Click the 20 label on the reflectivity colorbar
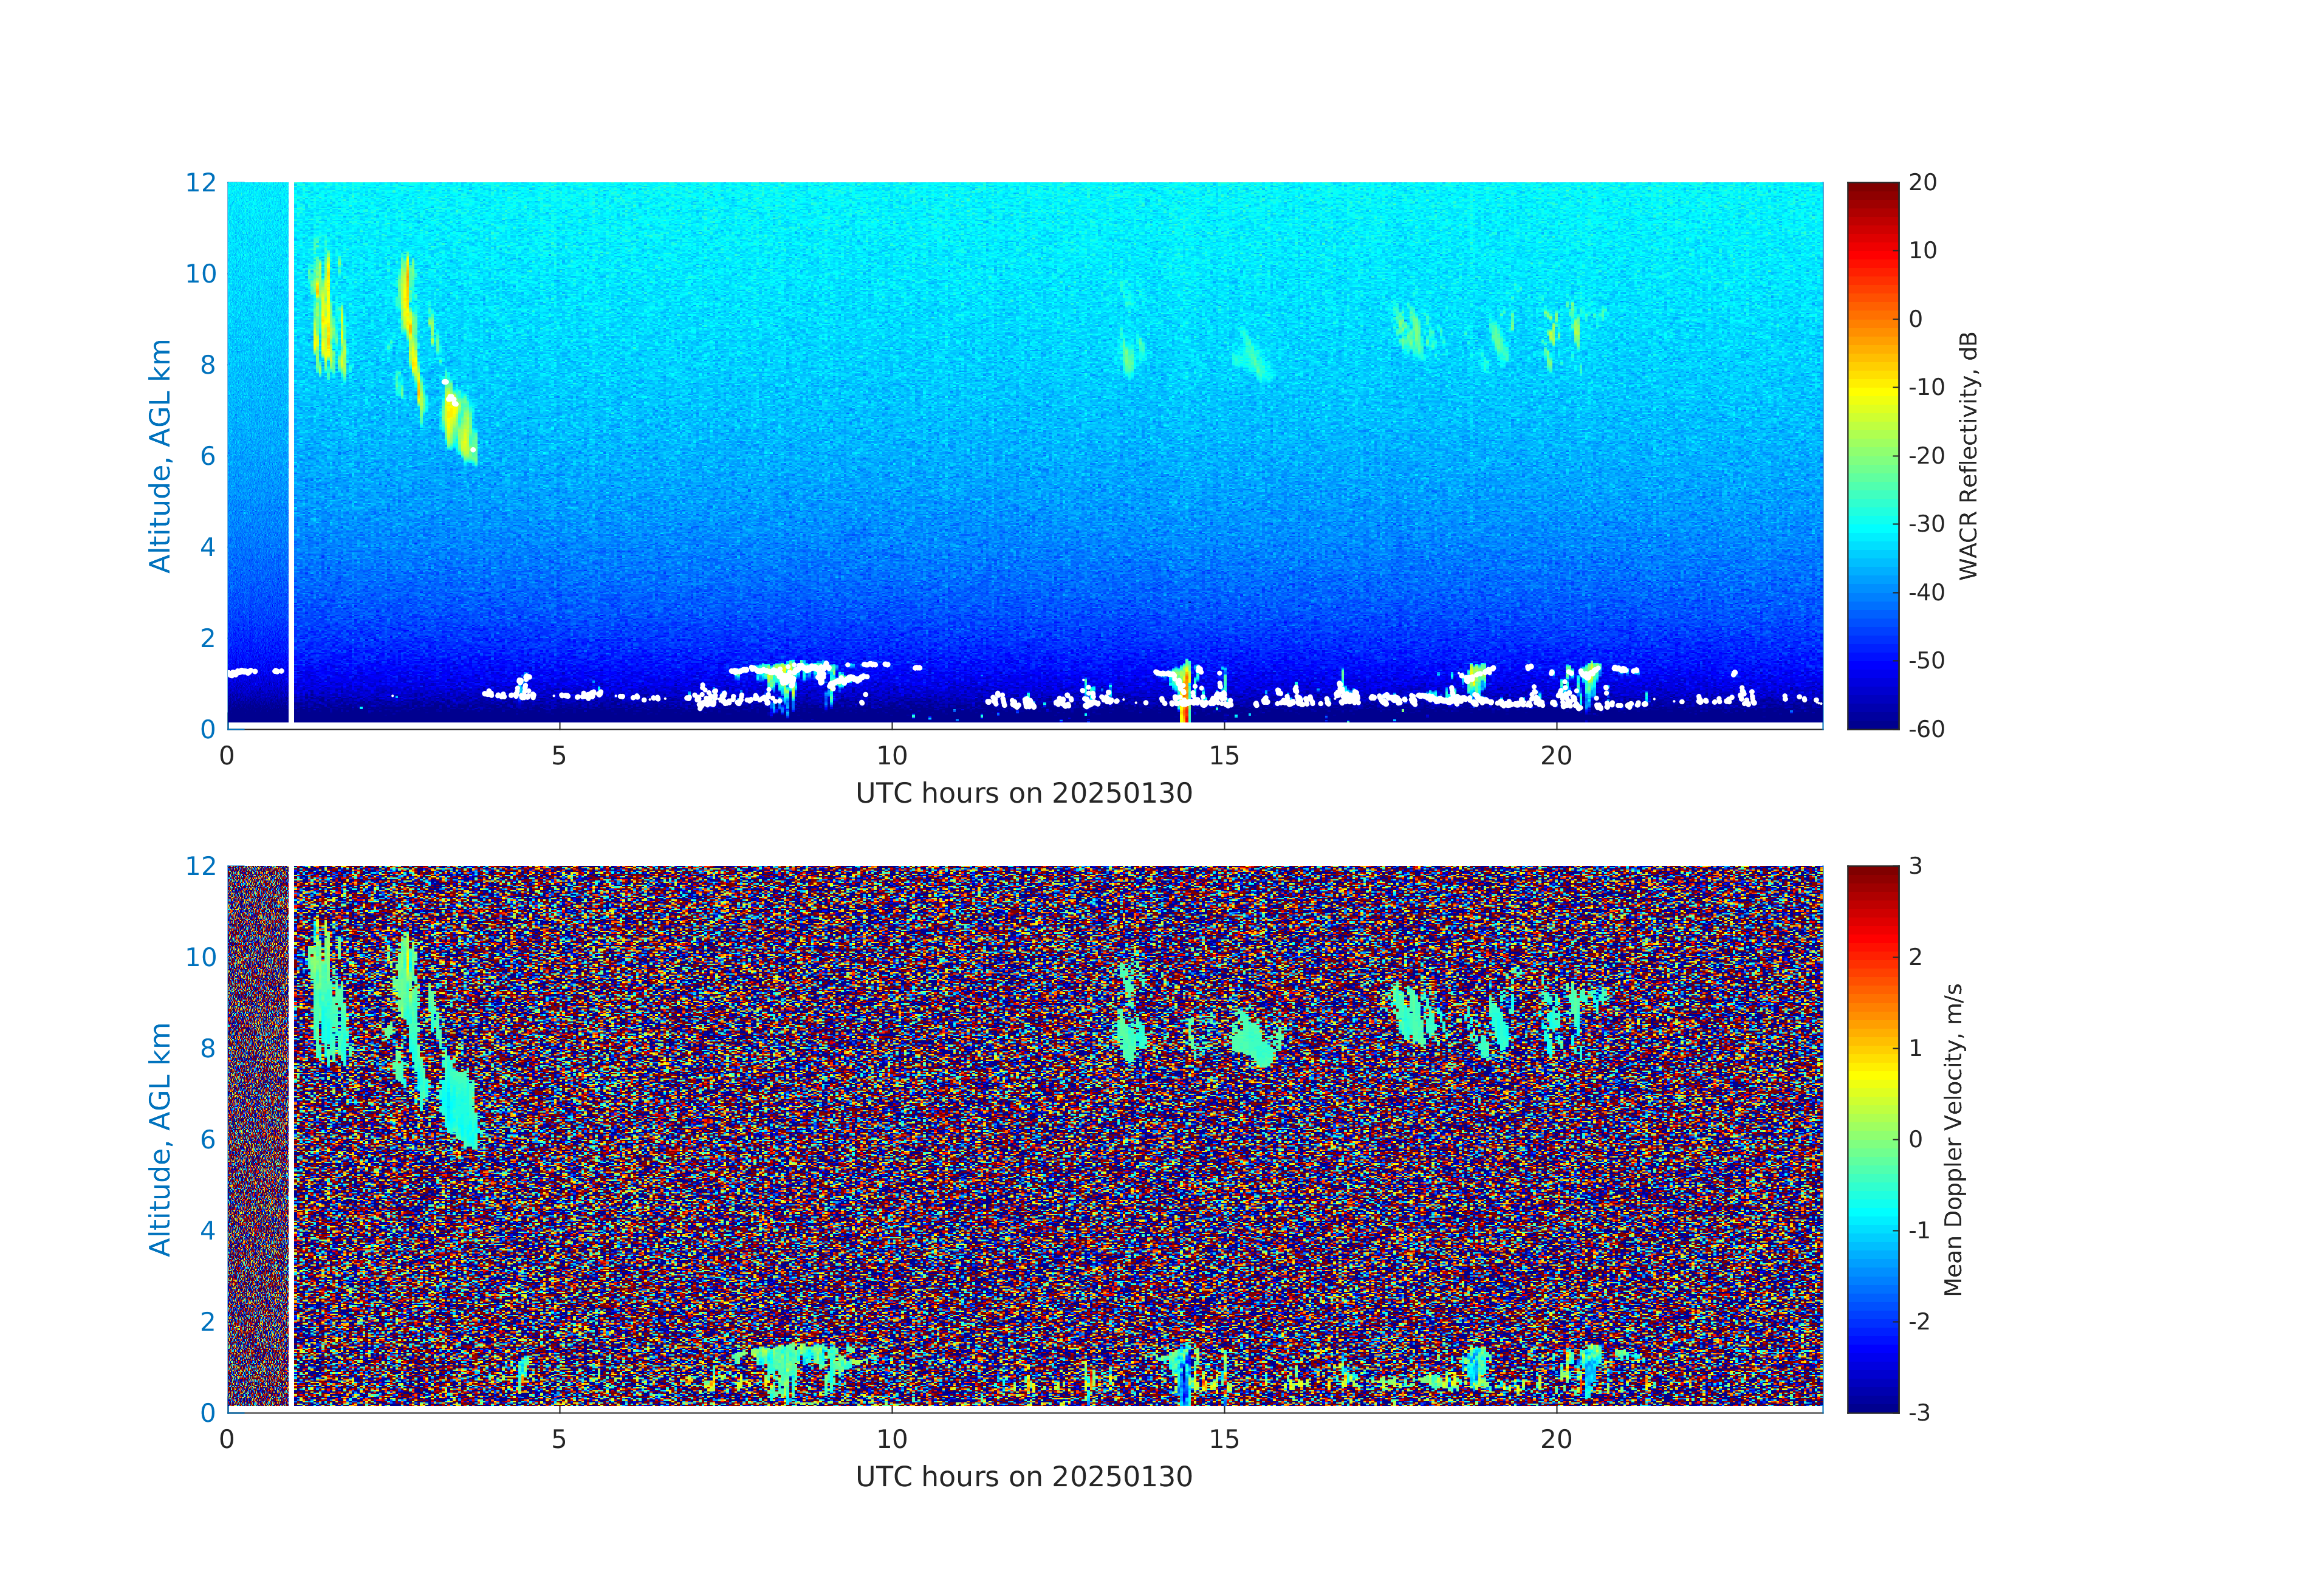The width and height of the screenshot is (2324, 1595). coord(1922,183)
